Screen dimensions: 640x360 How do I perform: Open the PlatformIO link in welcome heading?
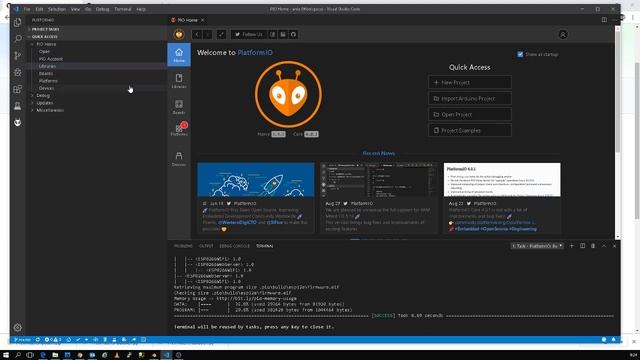(x=255, y=53)
